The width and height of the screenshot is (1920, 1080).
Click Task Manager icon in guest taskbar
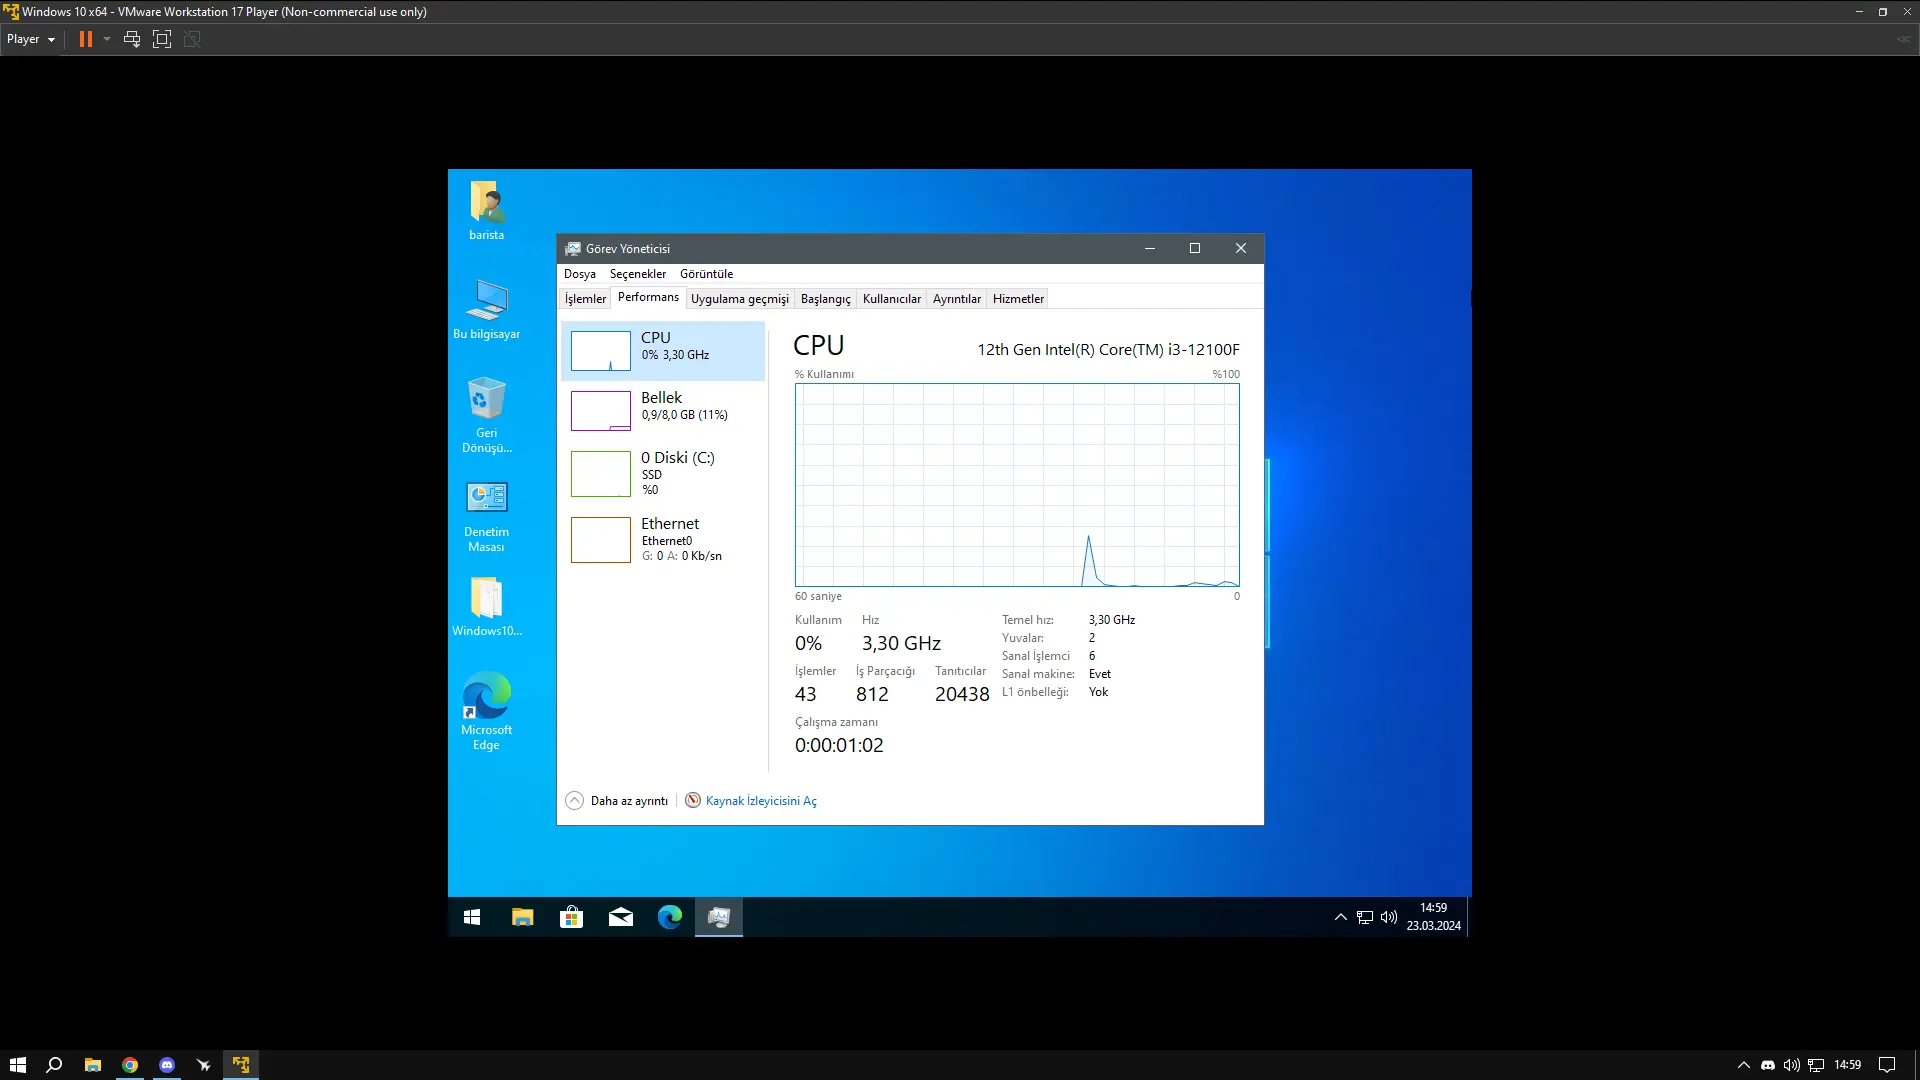(719, 917)
